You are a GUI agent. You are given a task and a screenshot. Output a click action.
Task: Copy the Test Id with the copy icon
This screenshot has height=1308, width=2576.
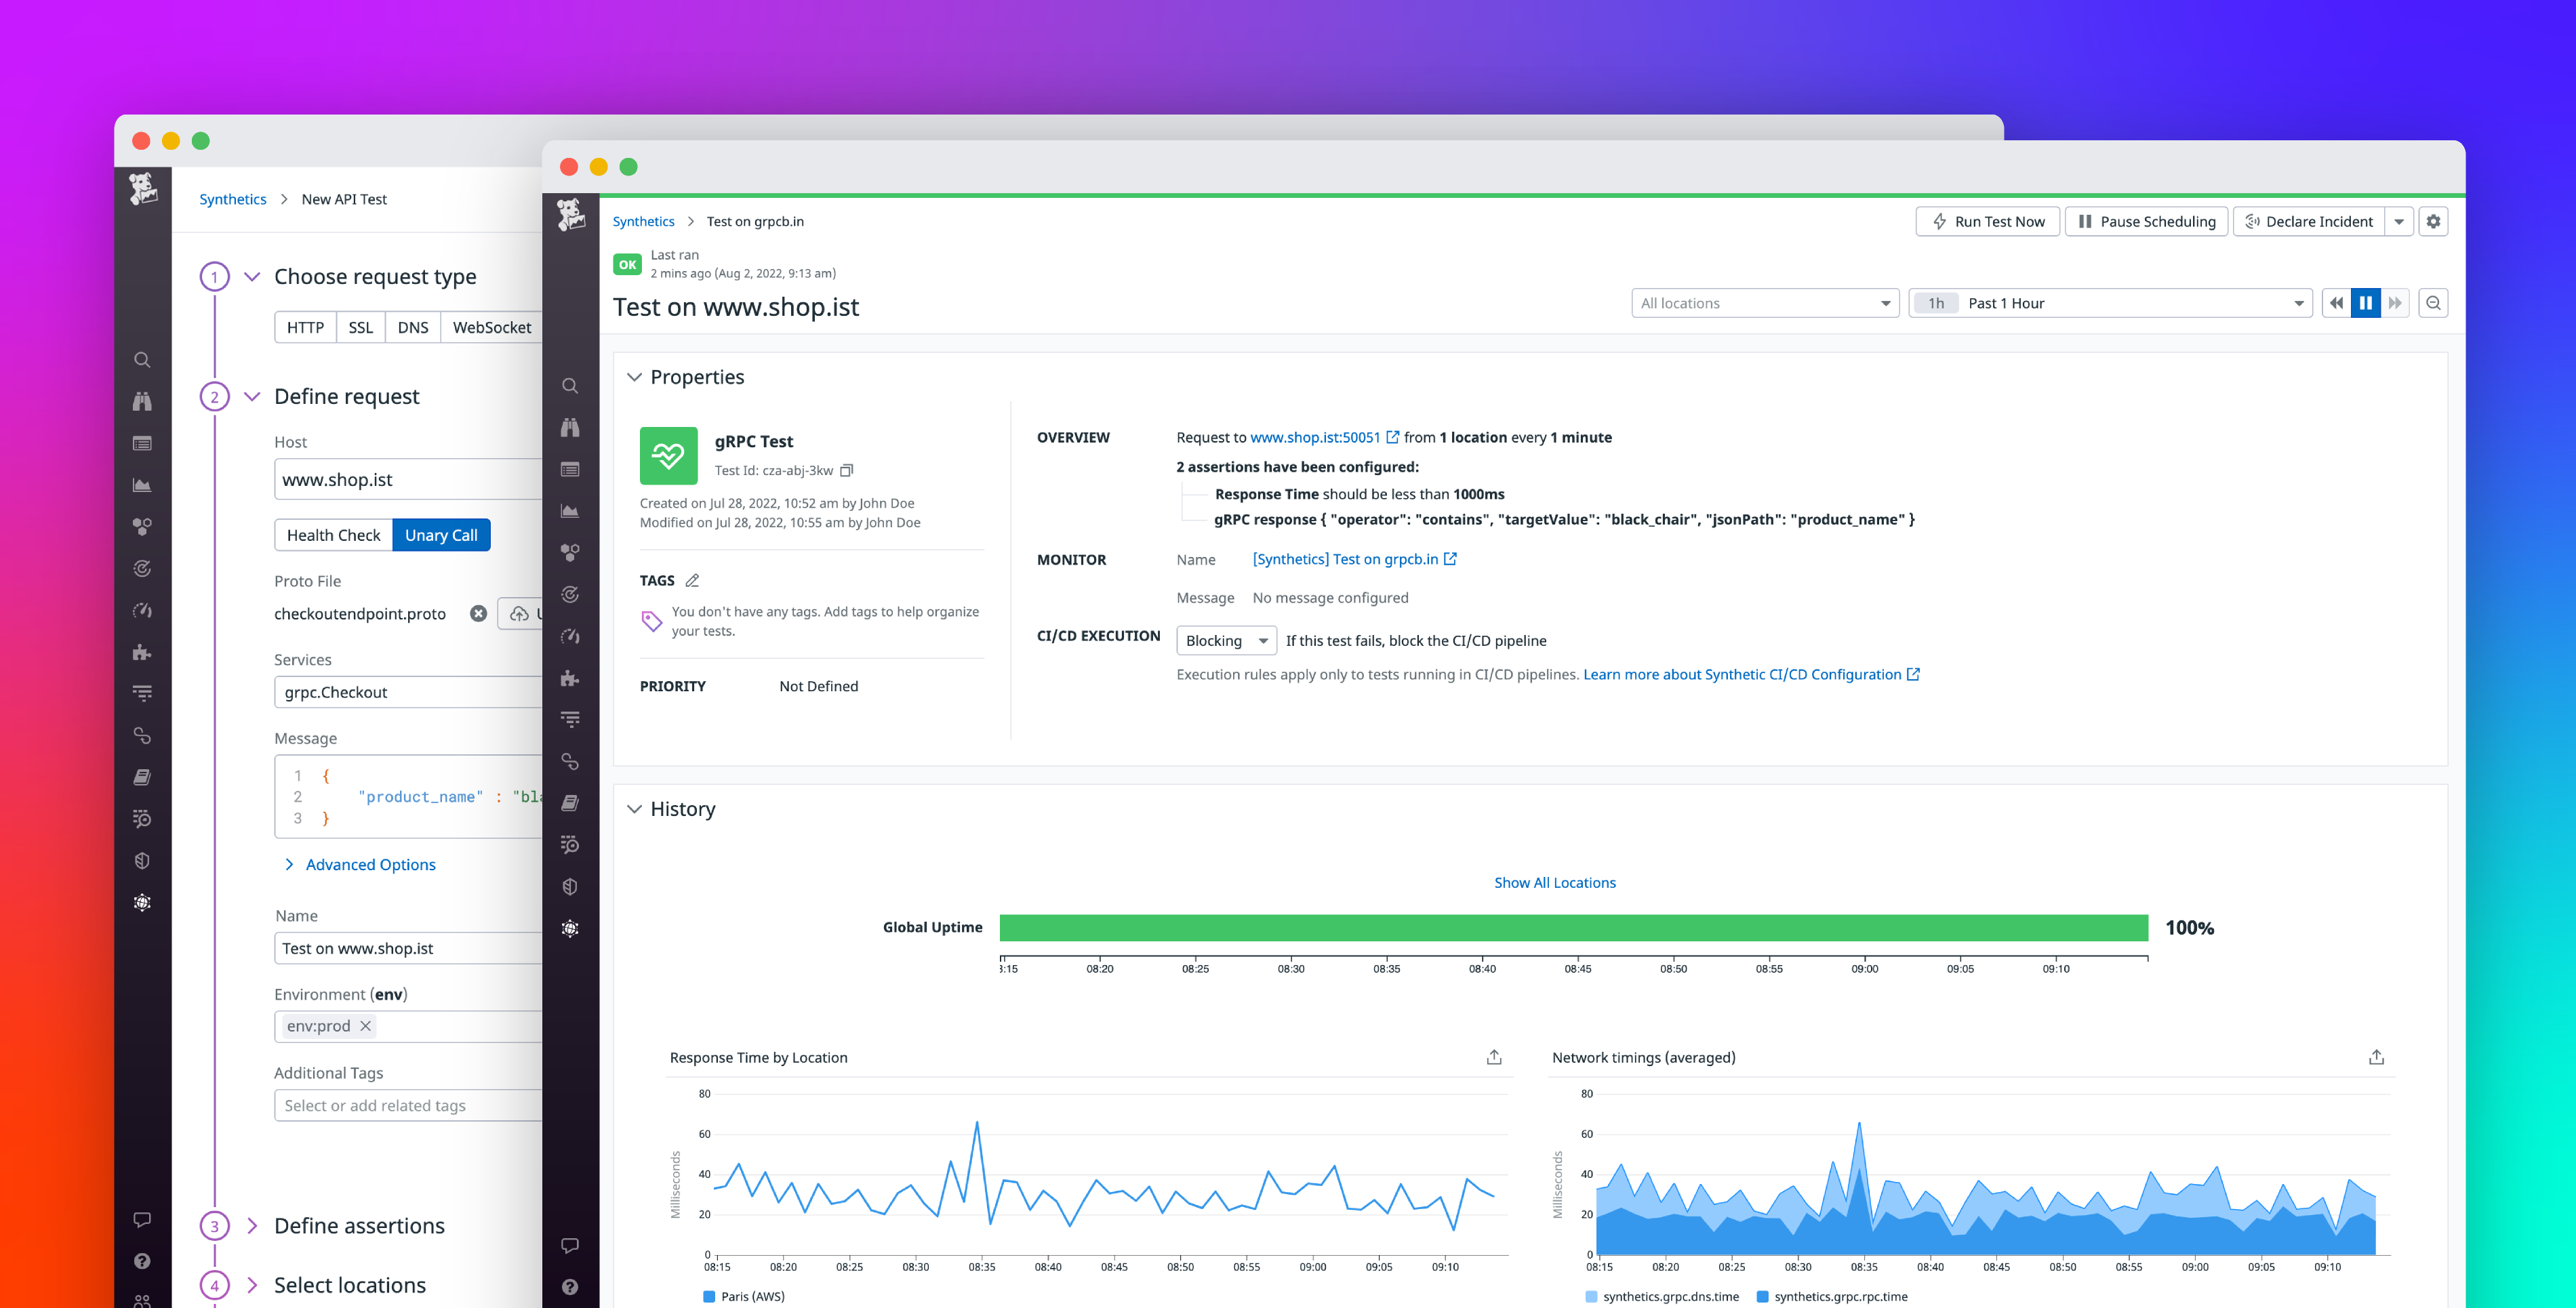click(847, 470)
